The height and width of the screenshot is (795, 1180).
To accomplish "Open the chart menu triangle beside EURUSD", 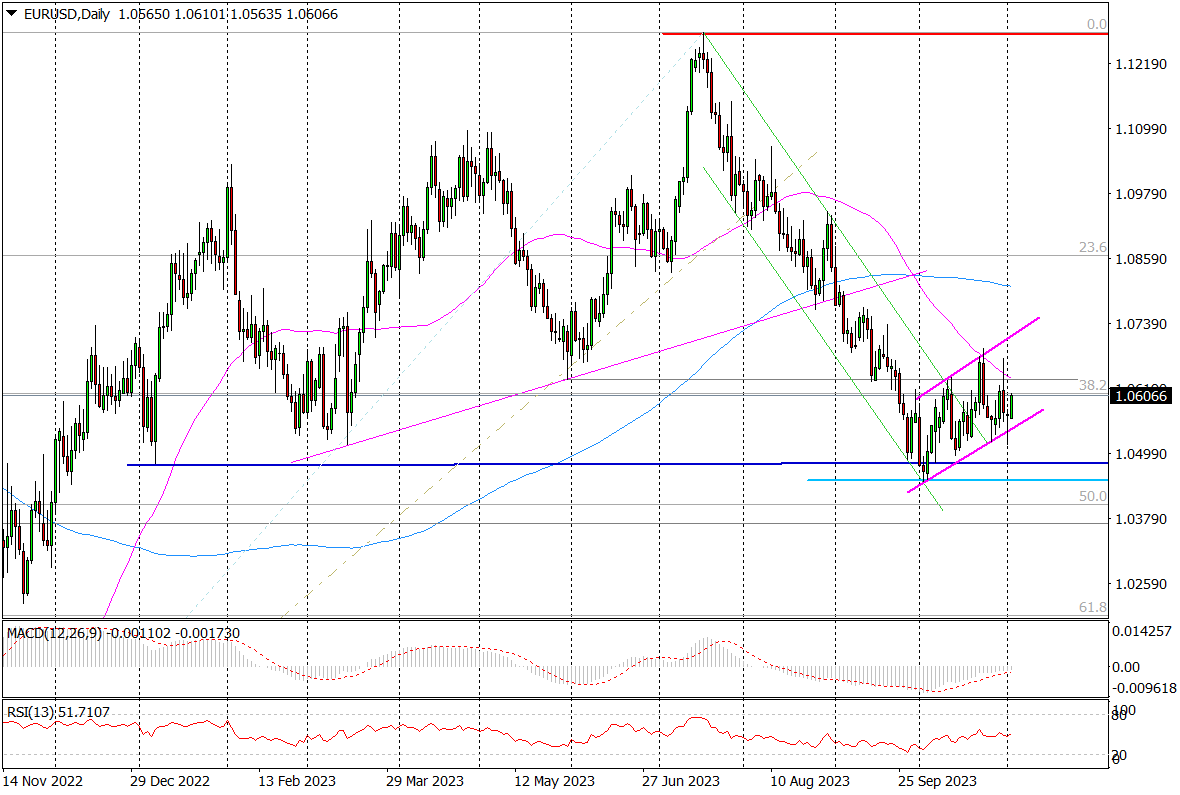I will pos(11,14).
